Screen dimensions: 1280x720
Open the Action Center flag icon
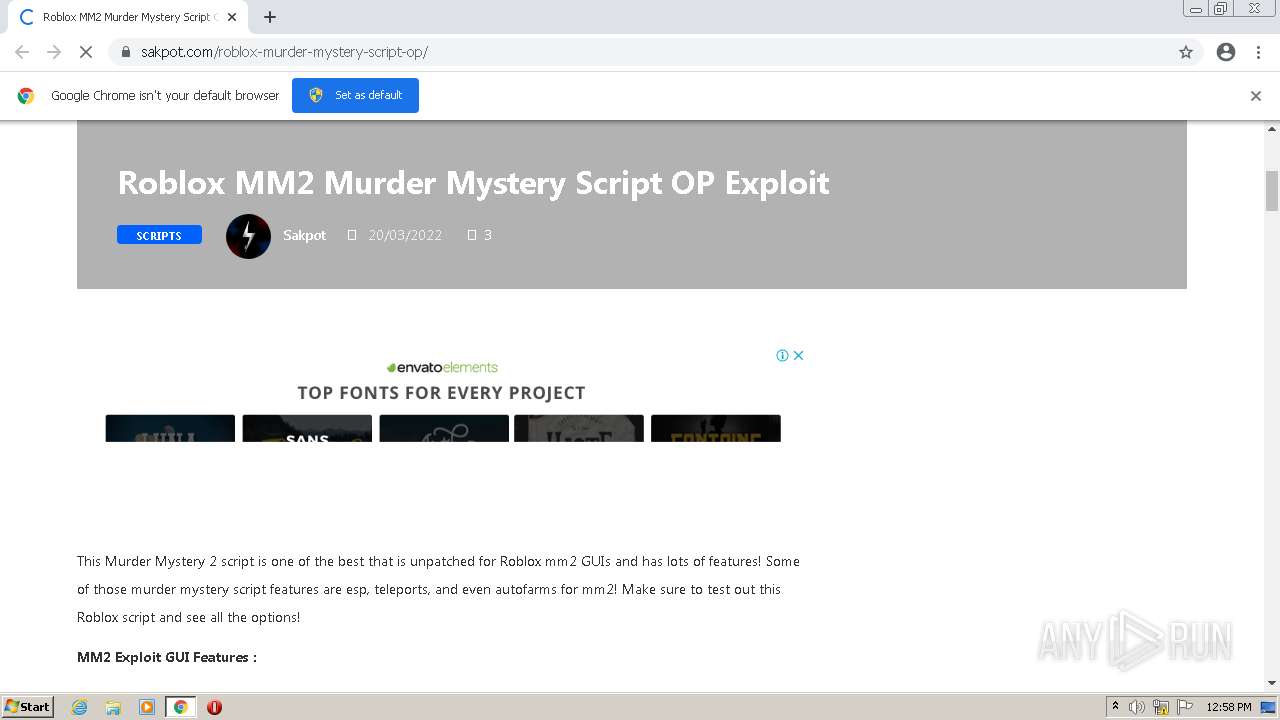pos(1185,707)
